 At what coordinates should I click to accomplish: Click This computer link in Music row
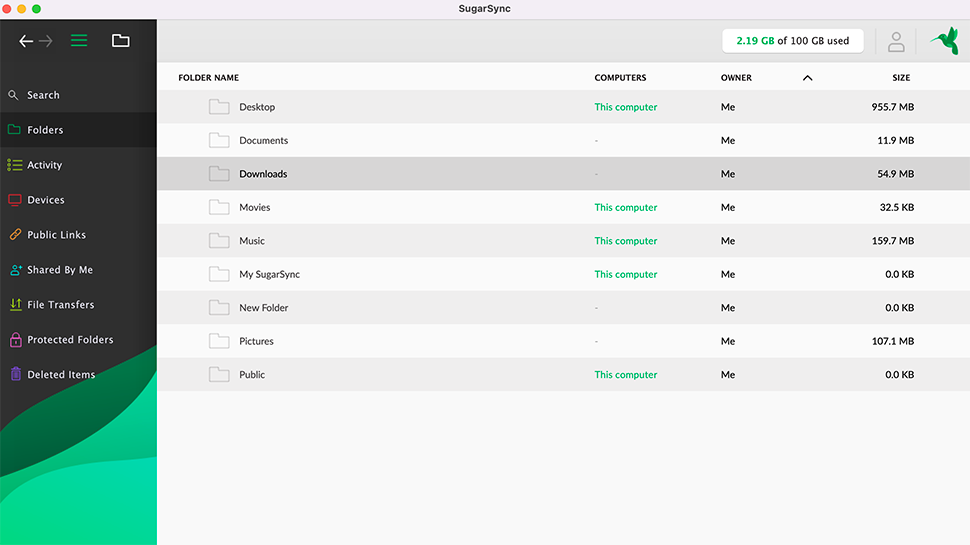(x=625, y=241)
